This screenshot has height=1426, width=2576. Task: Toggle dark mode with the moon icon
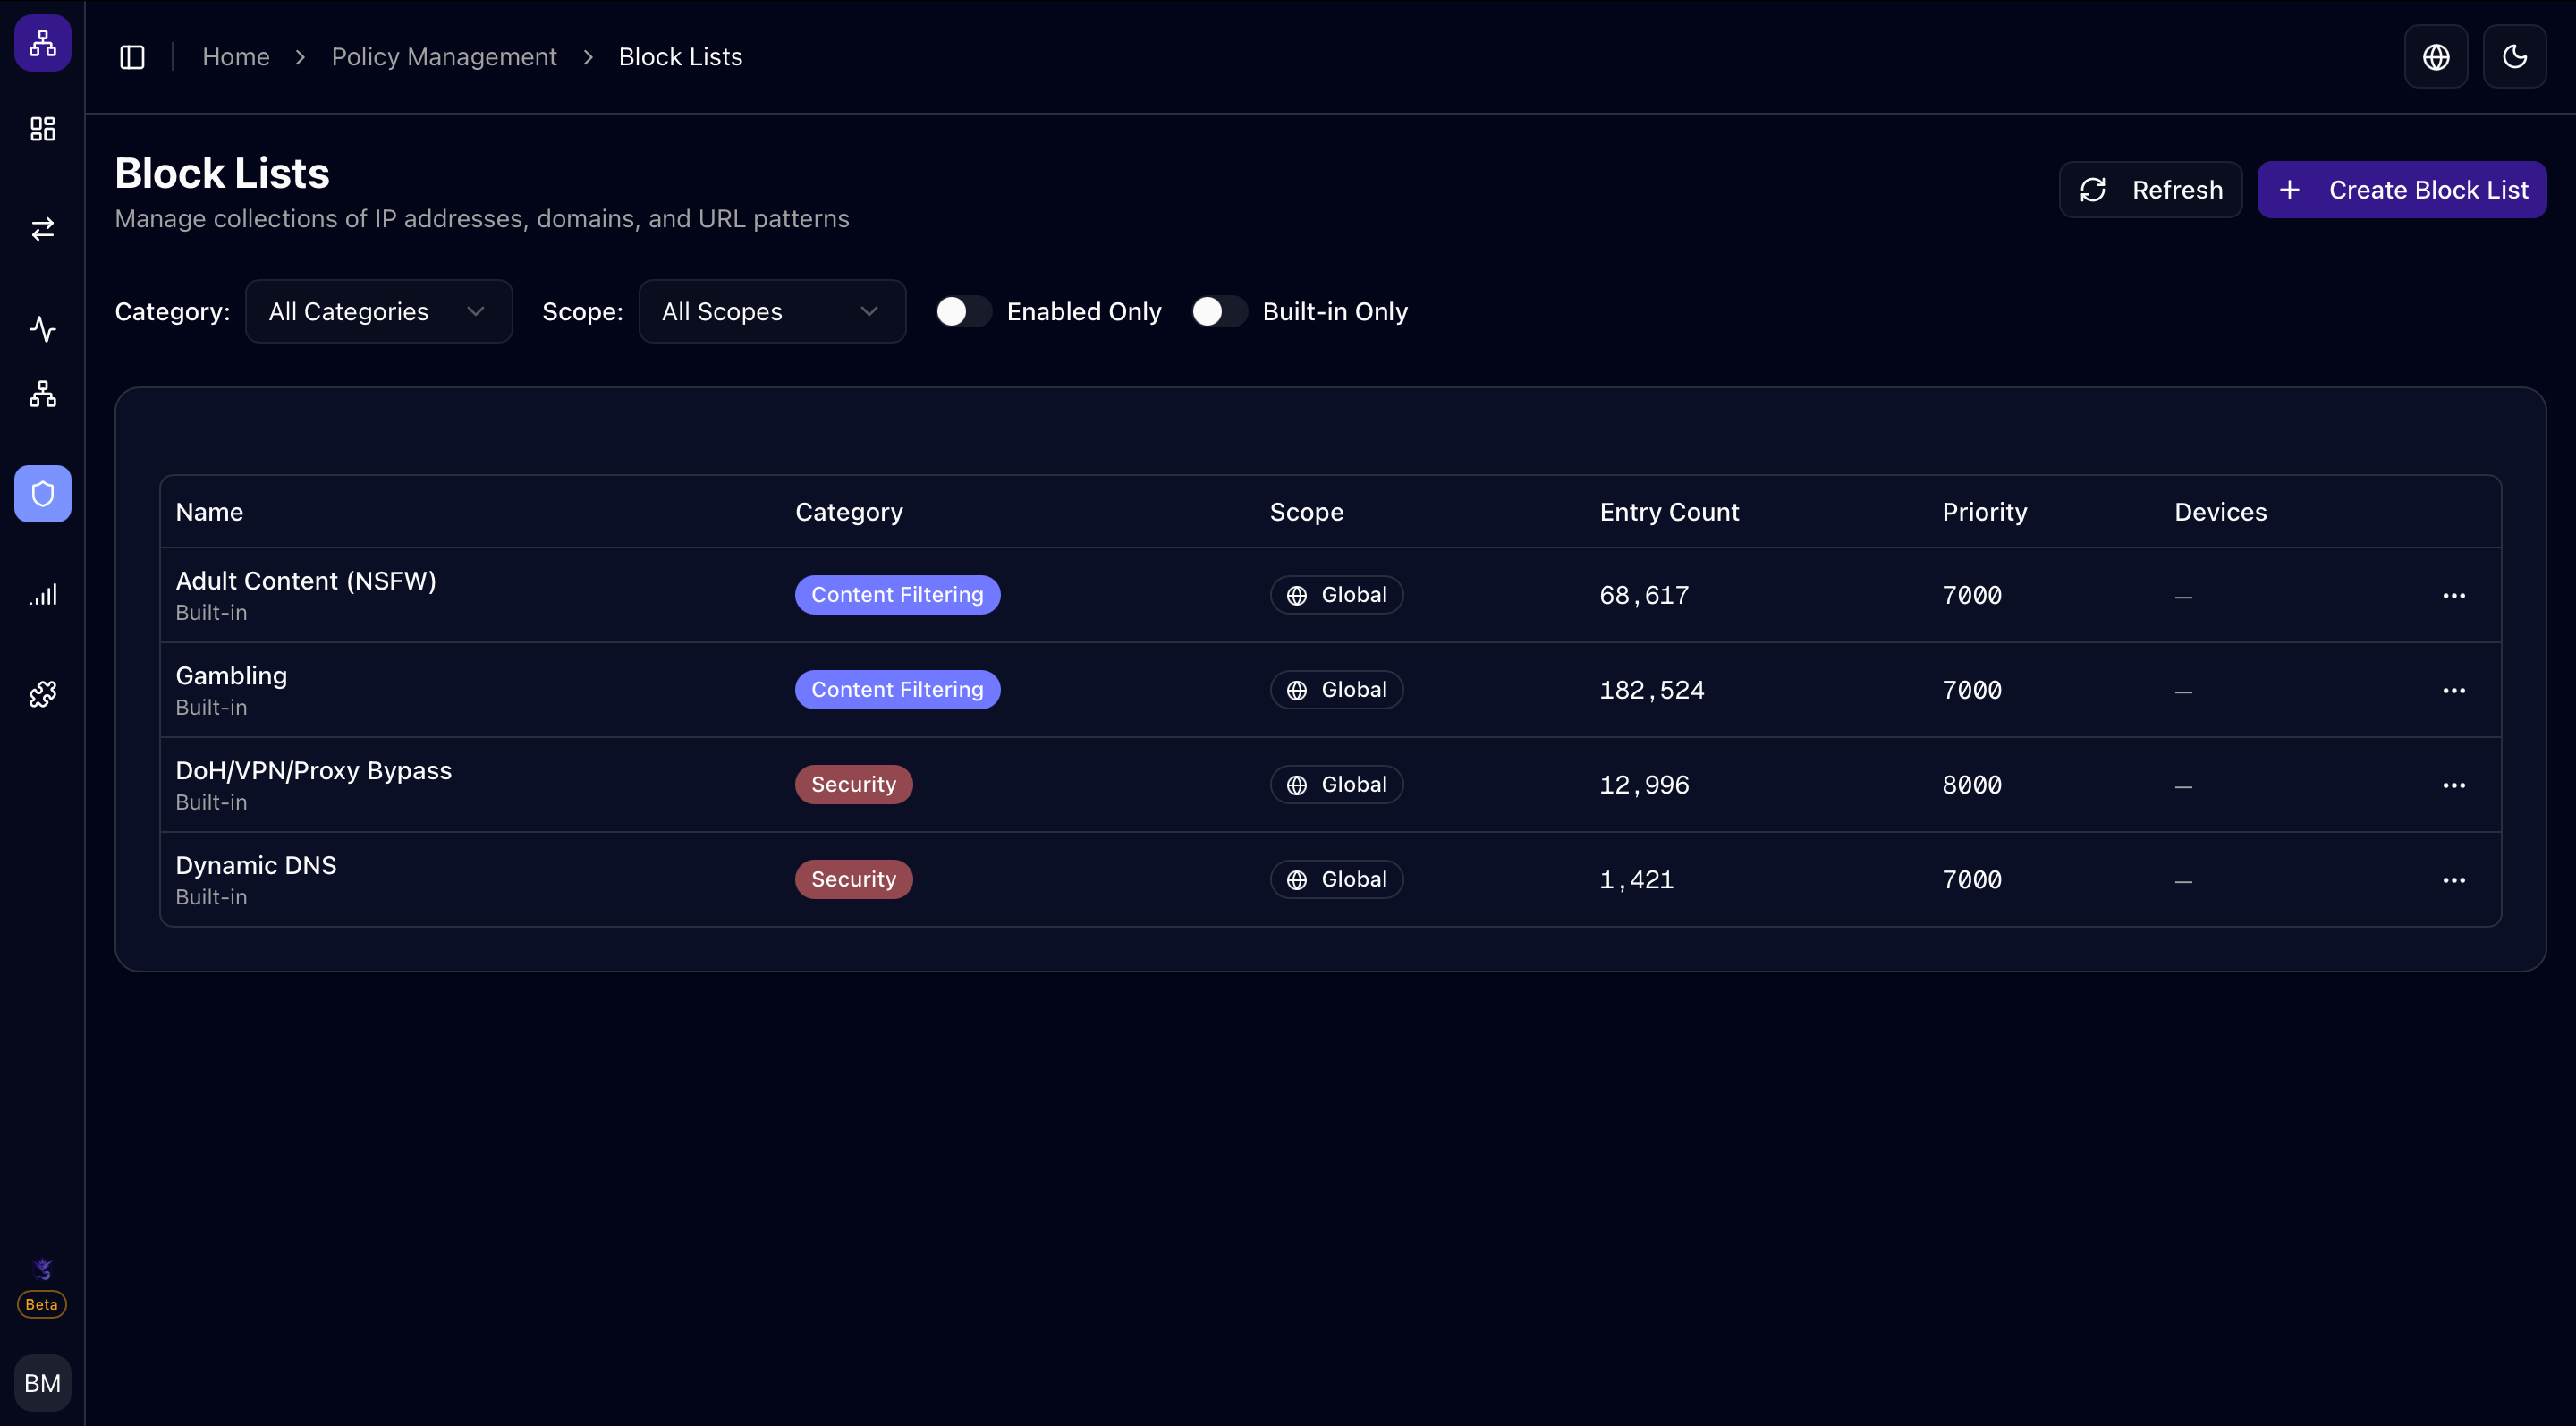[x=2514, y=56]
